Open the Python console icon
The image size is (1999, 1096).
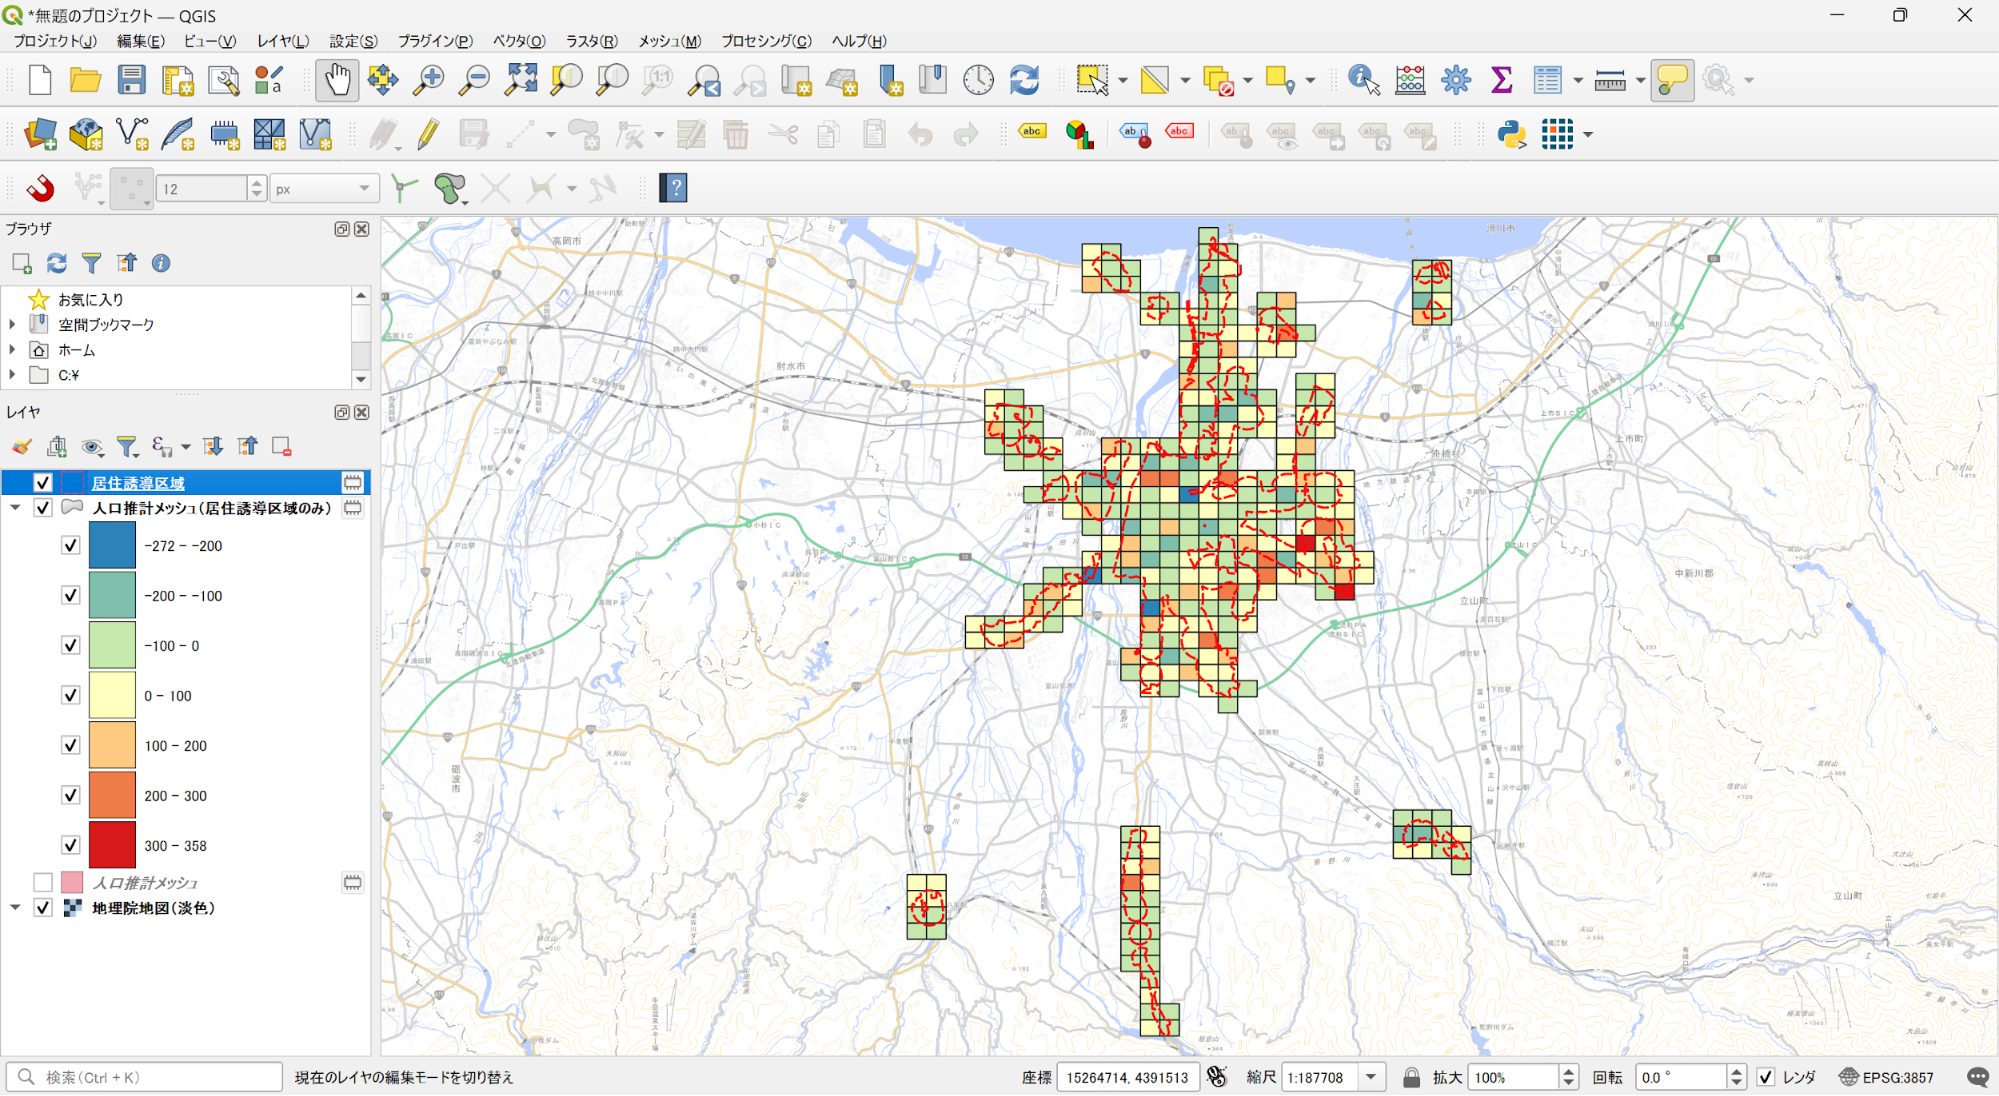click(1511, 134)
